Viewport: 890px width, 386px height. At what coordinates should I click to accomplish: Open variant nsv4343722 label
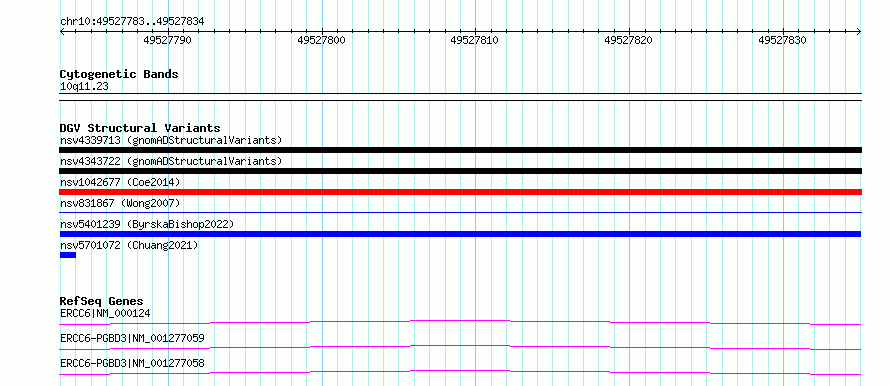coord(171,161)
